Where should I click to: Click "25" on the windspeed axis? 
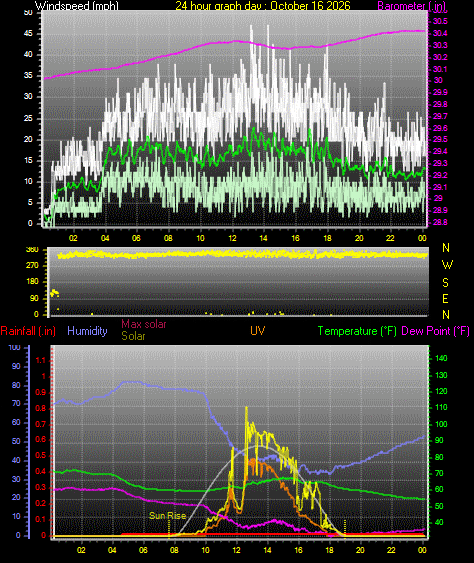(x=28, y=118)
